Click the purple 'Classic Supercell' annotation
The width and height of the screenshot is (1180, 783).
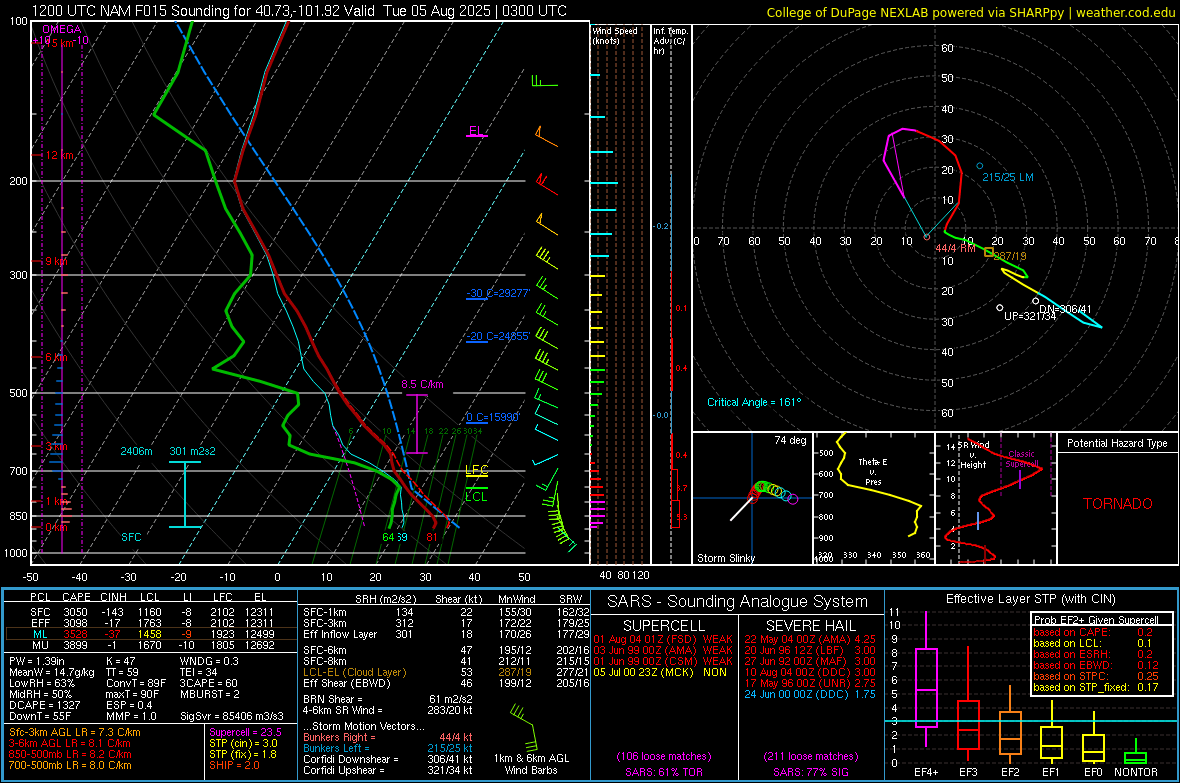point(1021,459)
